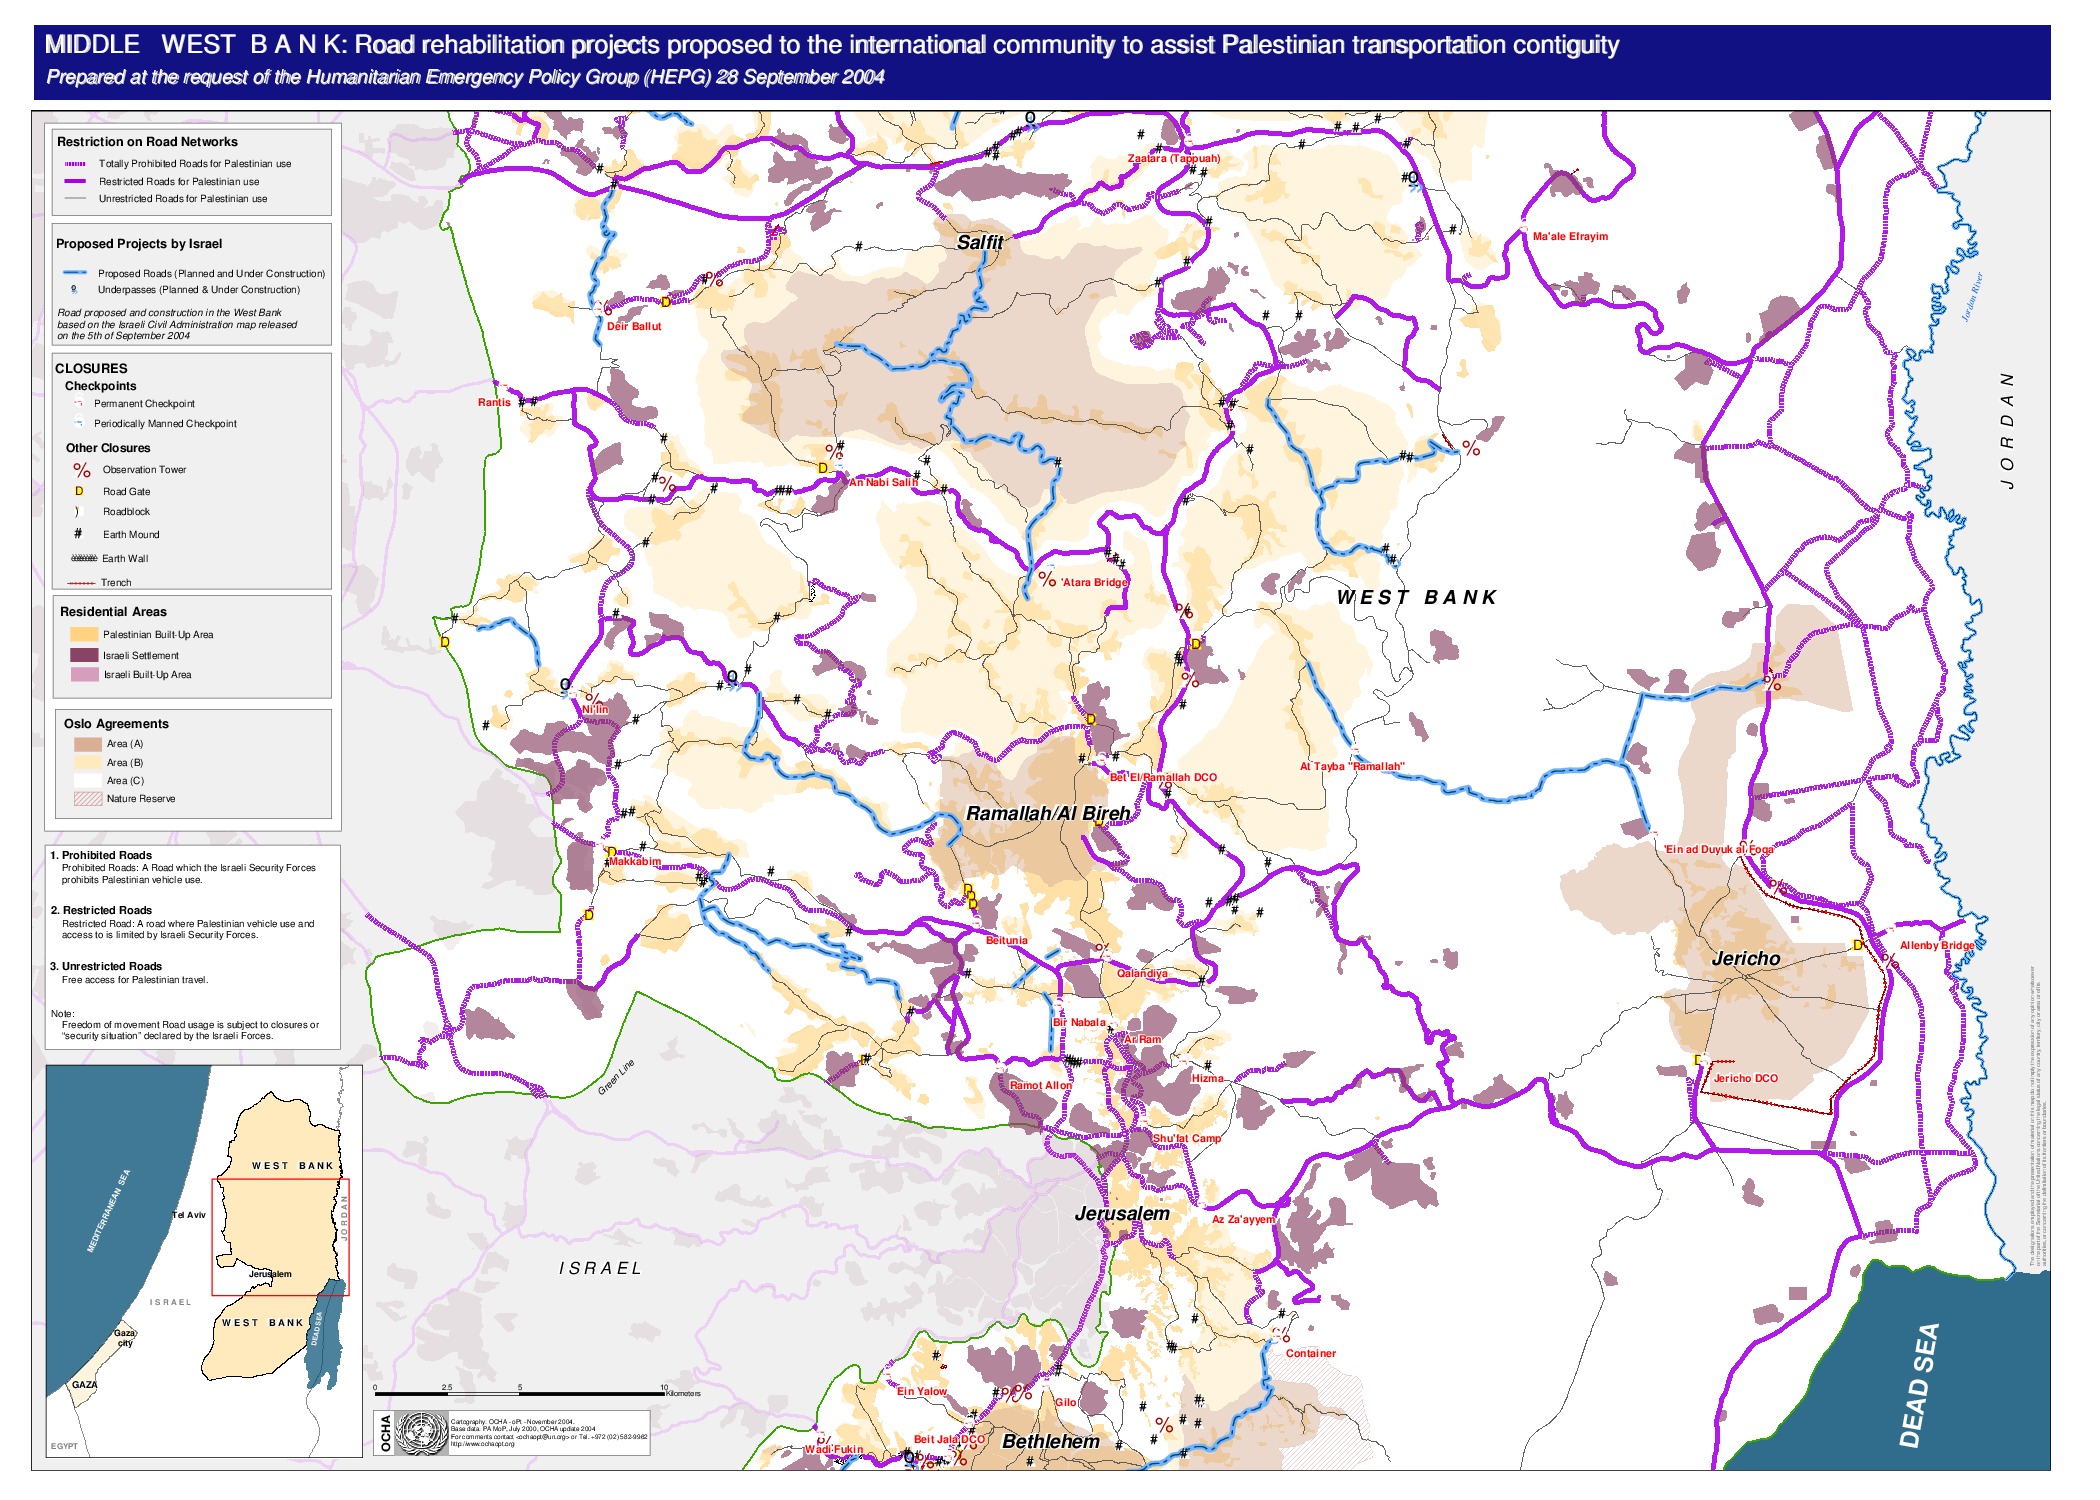The width and height of the screenshot is (2100, 1500).
Task: Click the Jericho city label
Action: click(x=1745, y=958)
